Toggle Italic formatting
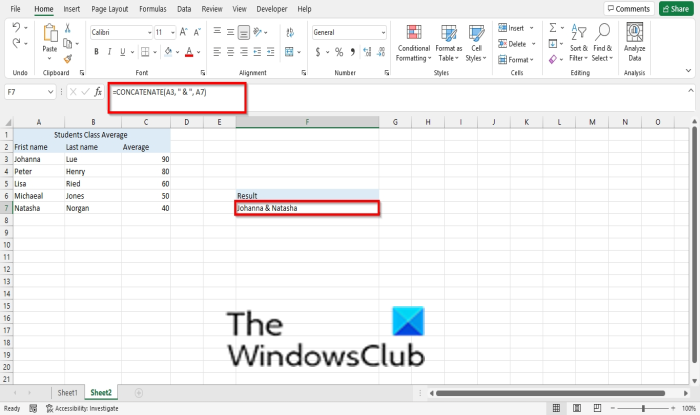Screen dimensions: 700x415 point(109,52)
